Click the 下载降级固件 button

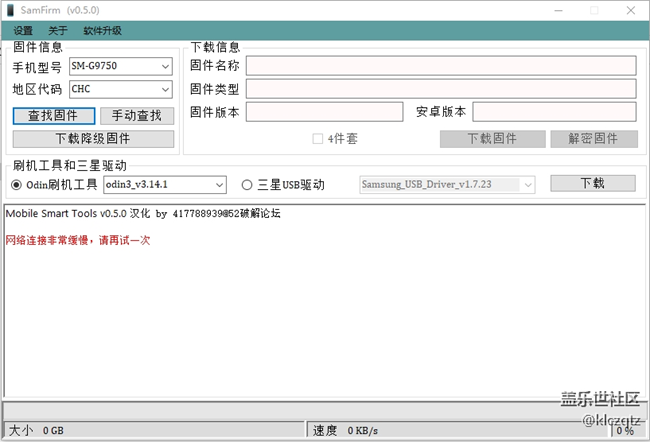(93, 139)
